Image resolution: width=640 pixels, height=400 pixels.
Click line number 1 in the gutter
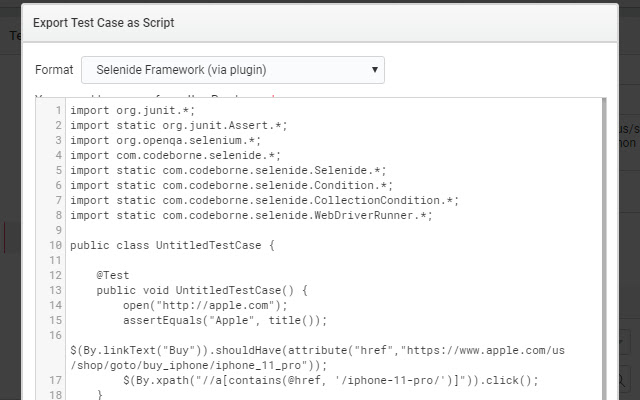pyautogui.click(x=58, y=110)
